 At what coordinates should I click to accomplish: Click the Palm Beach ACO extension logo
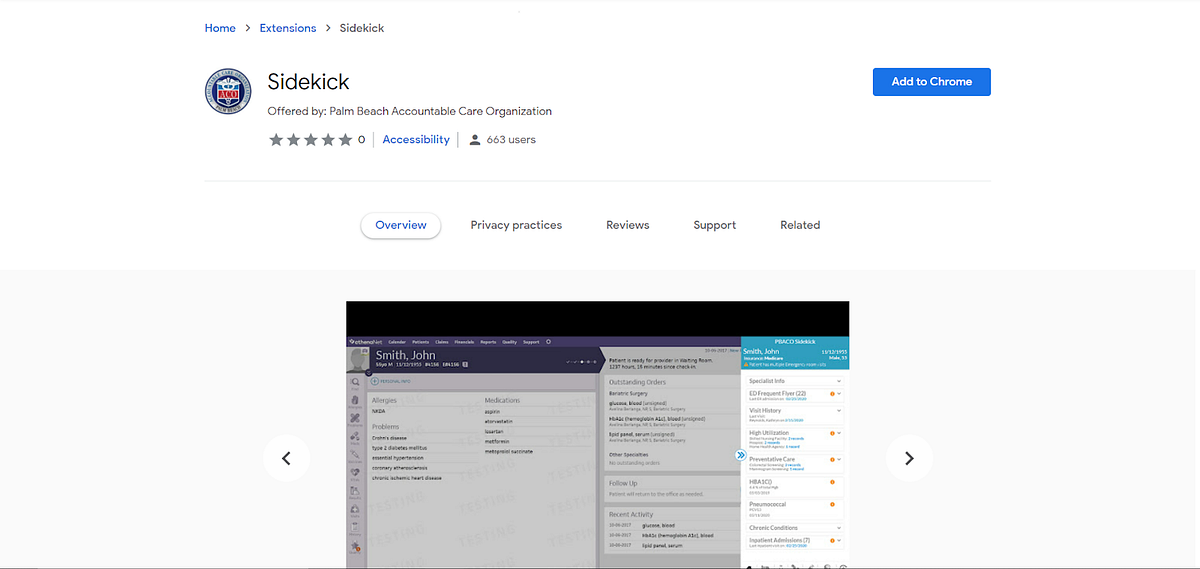[228, 92]
